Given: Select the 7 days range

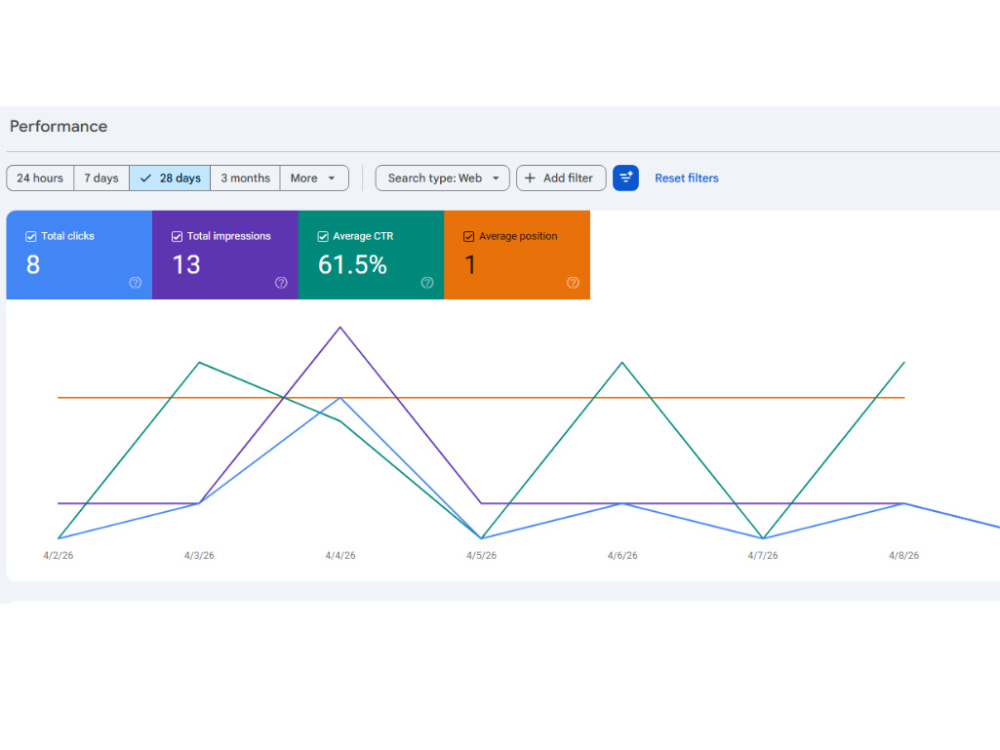Looking at the screenshot, I should point(101,178).
